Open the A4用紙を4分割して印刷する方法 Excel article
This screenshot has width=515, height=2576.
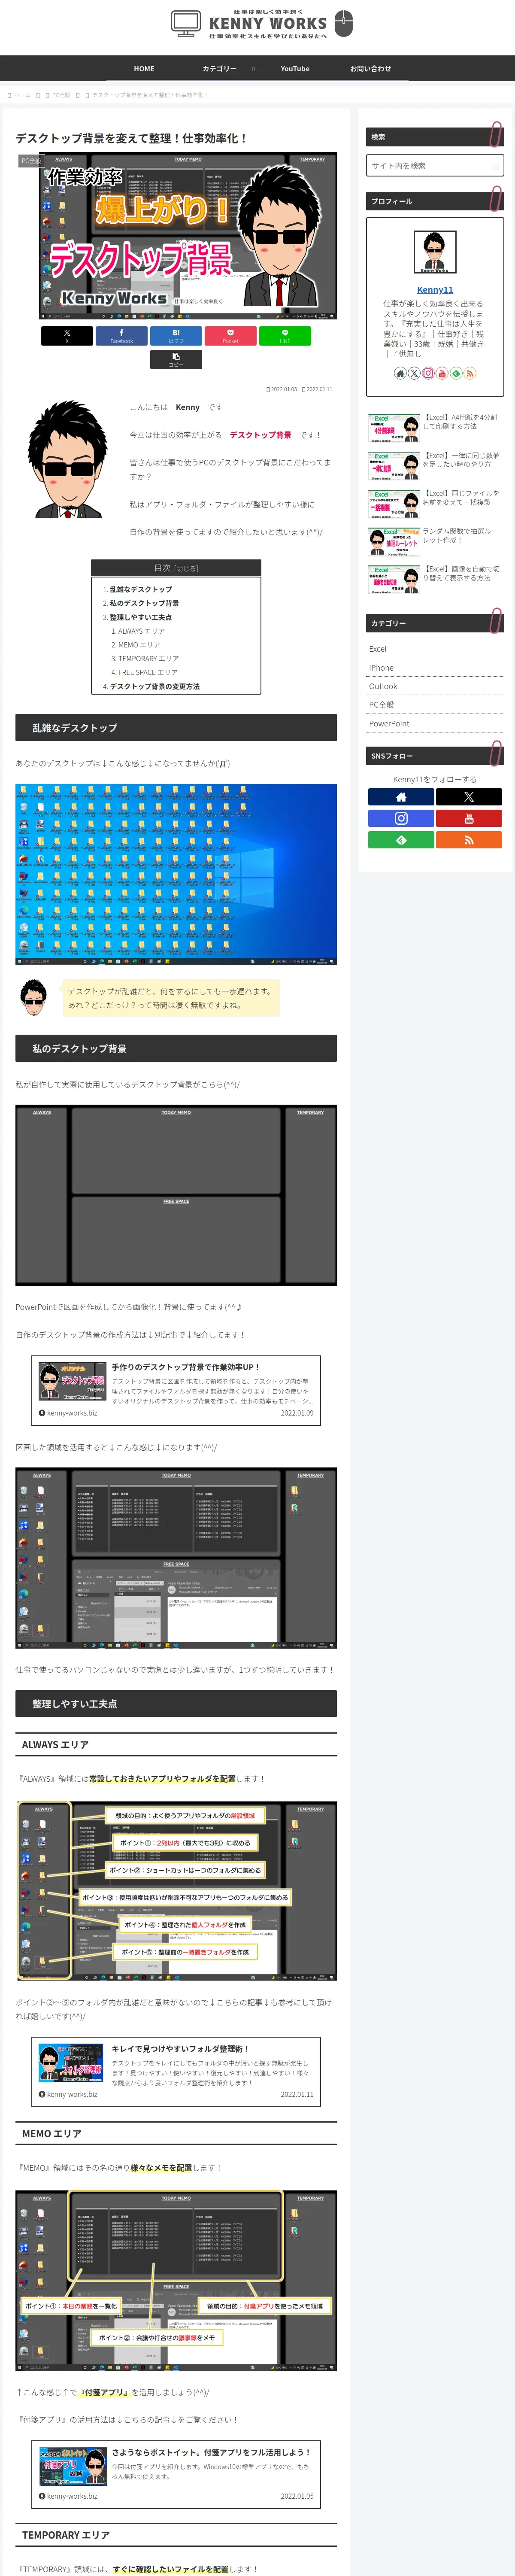pyautogui.click(x=435, y=428)
